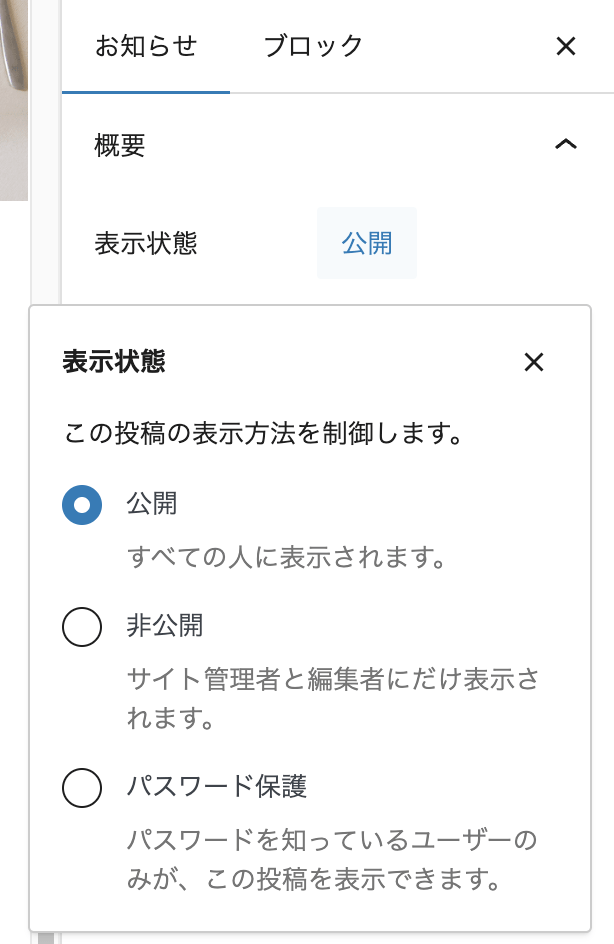Click the blue 公開 visibility button

coord(367,243)
